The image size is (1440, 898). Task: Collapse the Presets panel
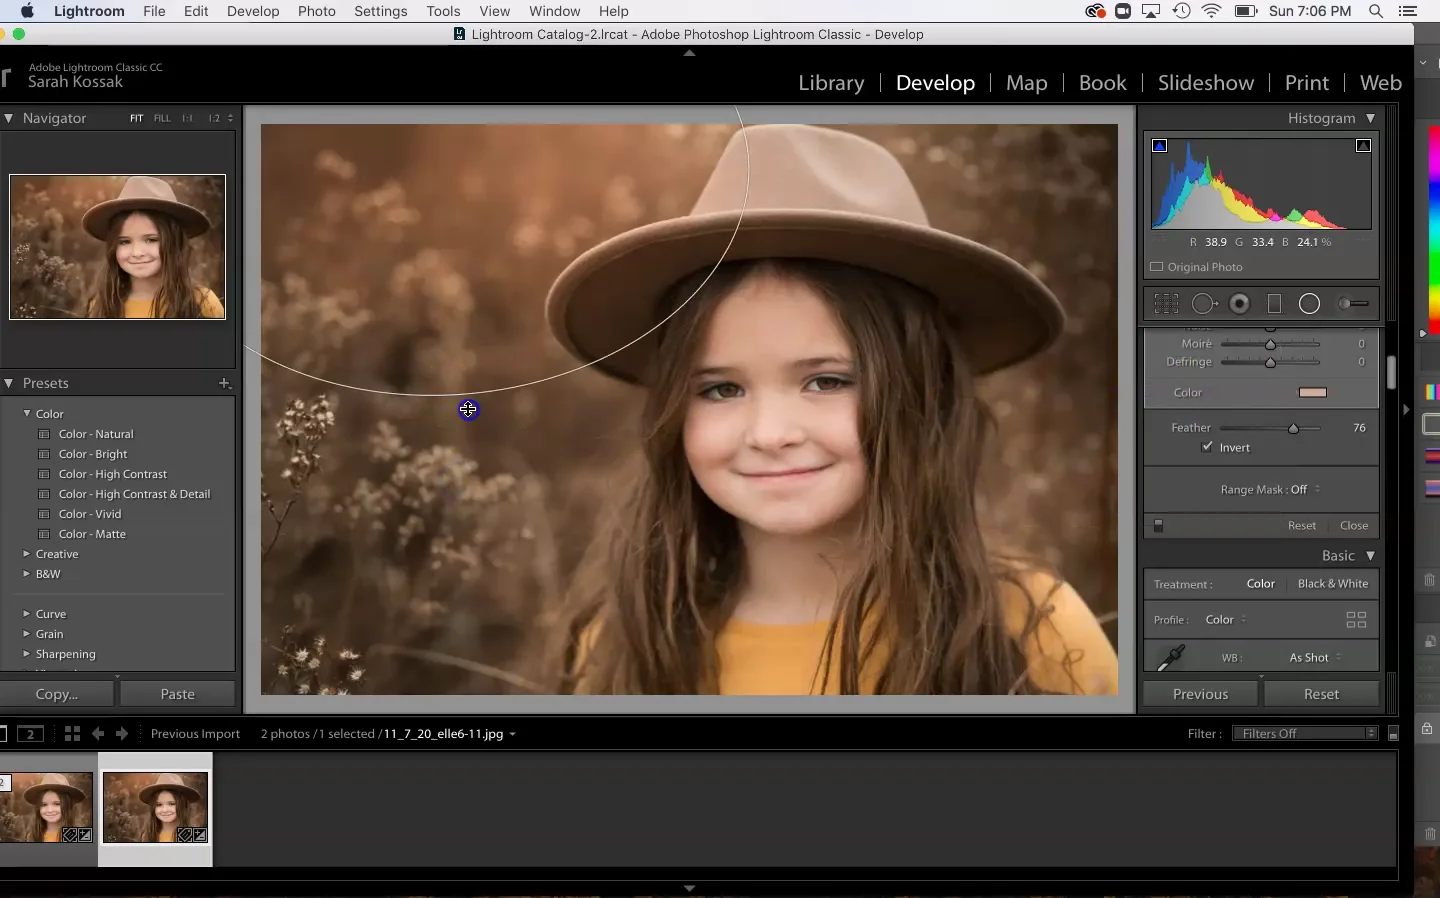point(9,383)
